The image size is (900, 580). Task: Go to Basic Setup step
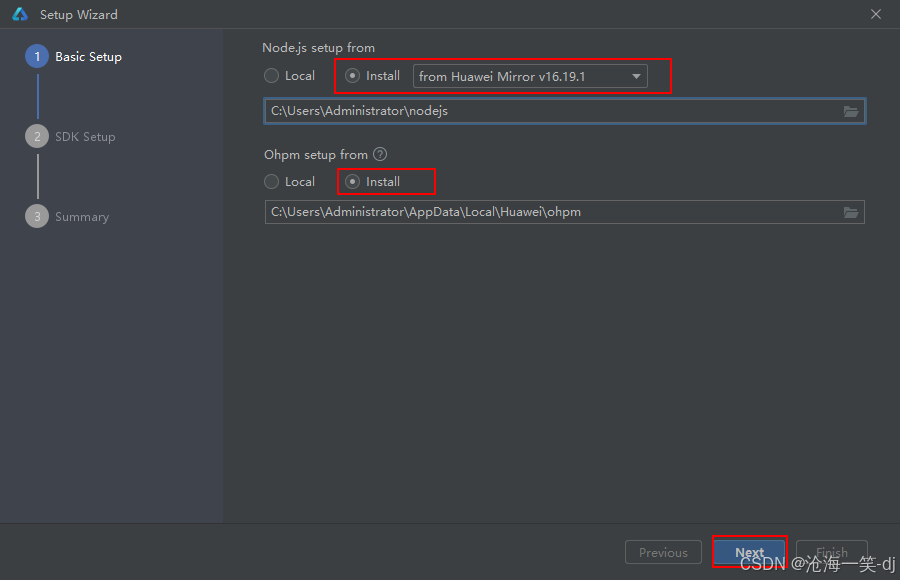(73, 56)
